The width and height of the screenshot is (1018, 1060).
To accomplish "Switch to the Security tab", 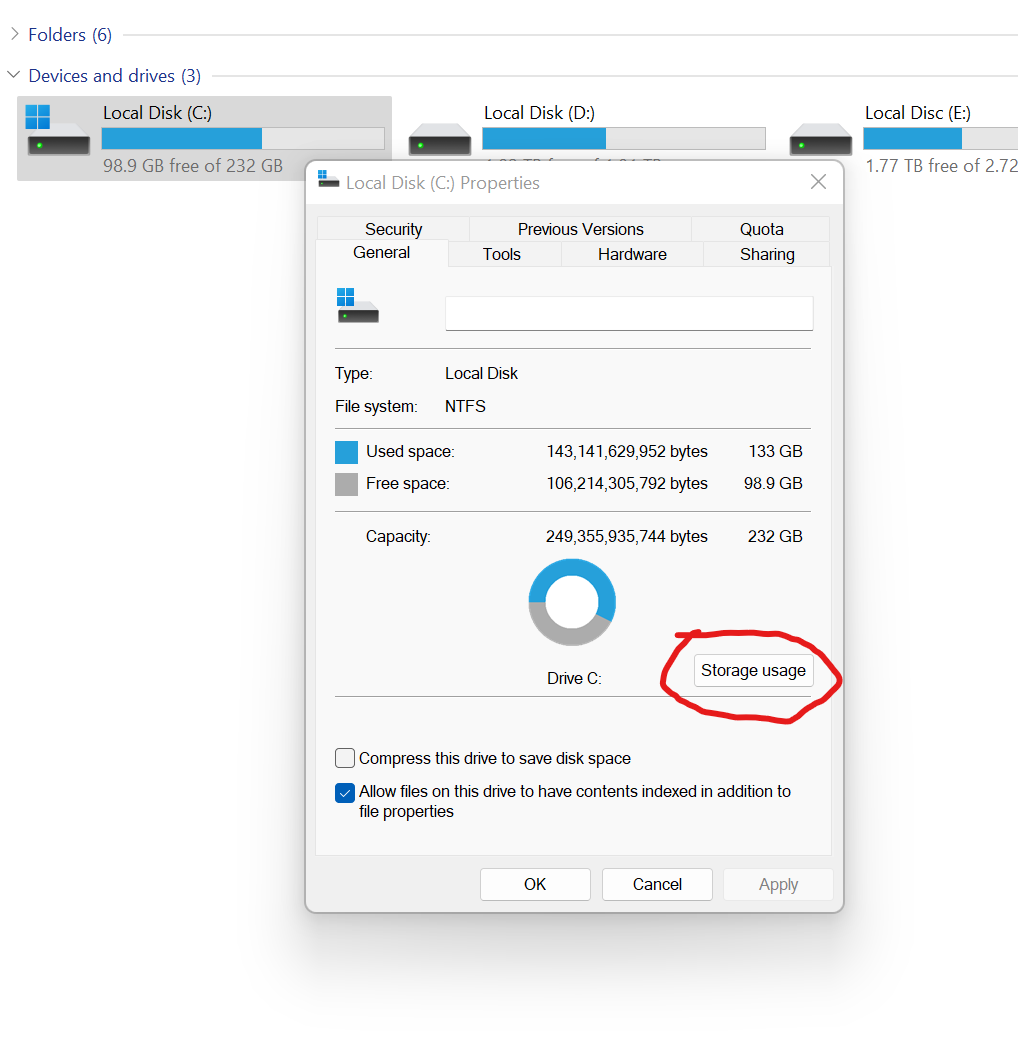I will pos(393,229).
